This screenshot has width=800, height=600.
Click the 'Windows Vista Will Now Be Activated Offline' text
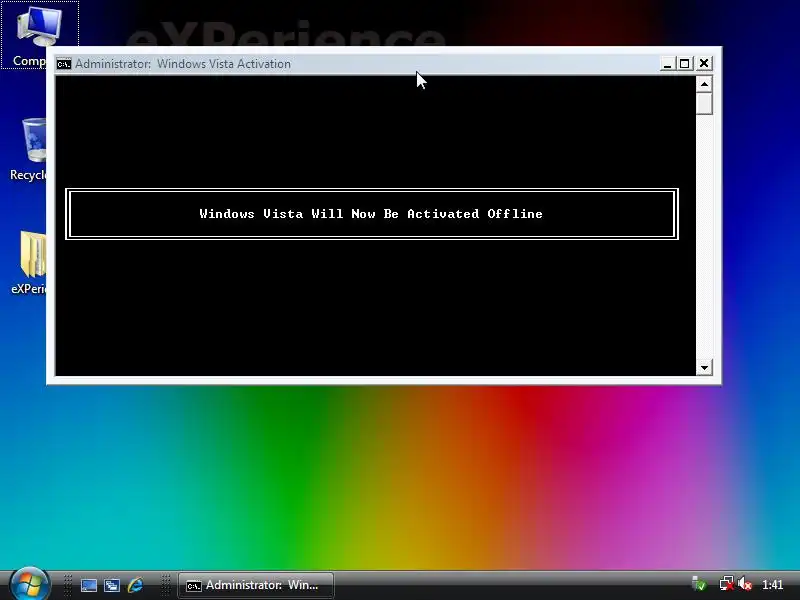pyautogui.click(x=371, y=214)
